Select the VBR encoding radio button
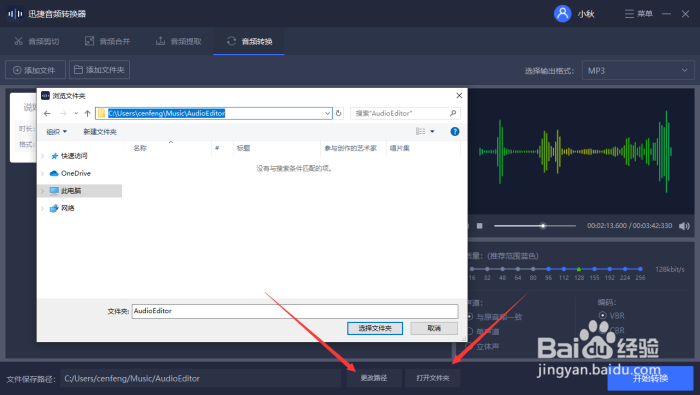The image size is (700, 395). click(x=603, y=316)
